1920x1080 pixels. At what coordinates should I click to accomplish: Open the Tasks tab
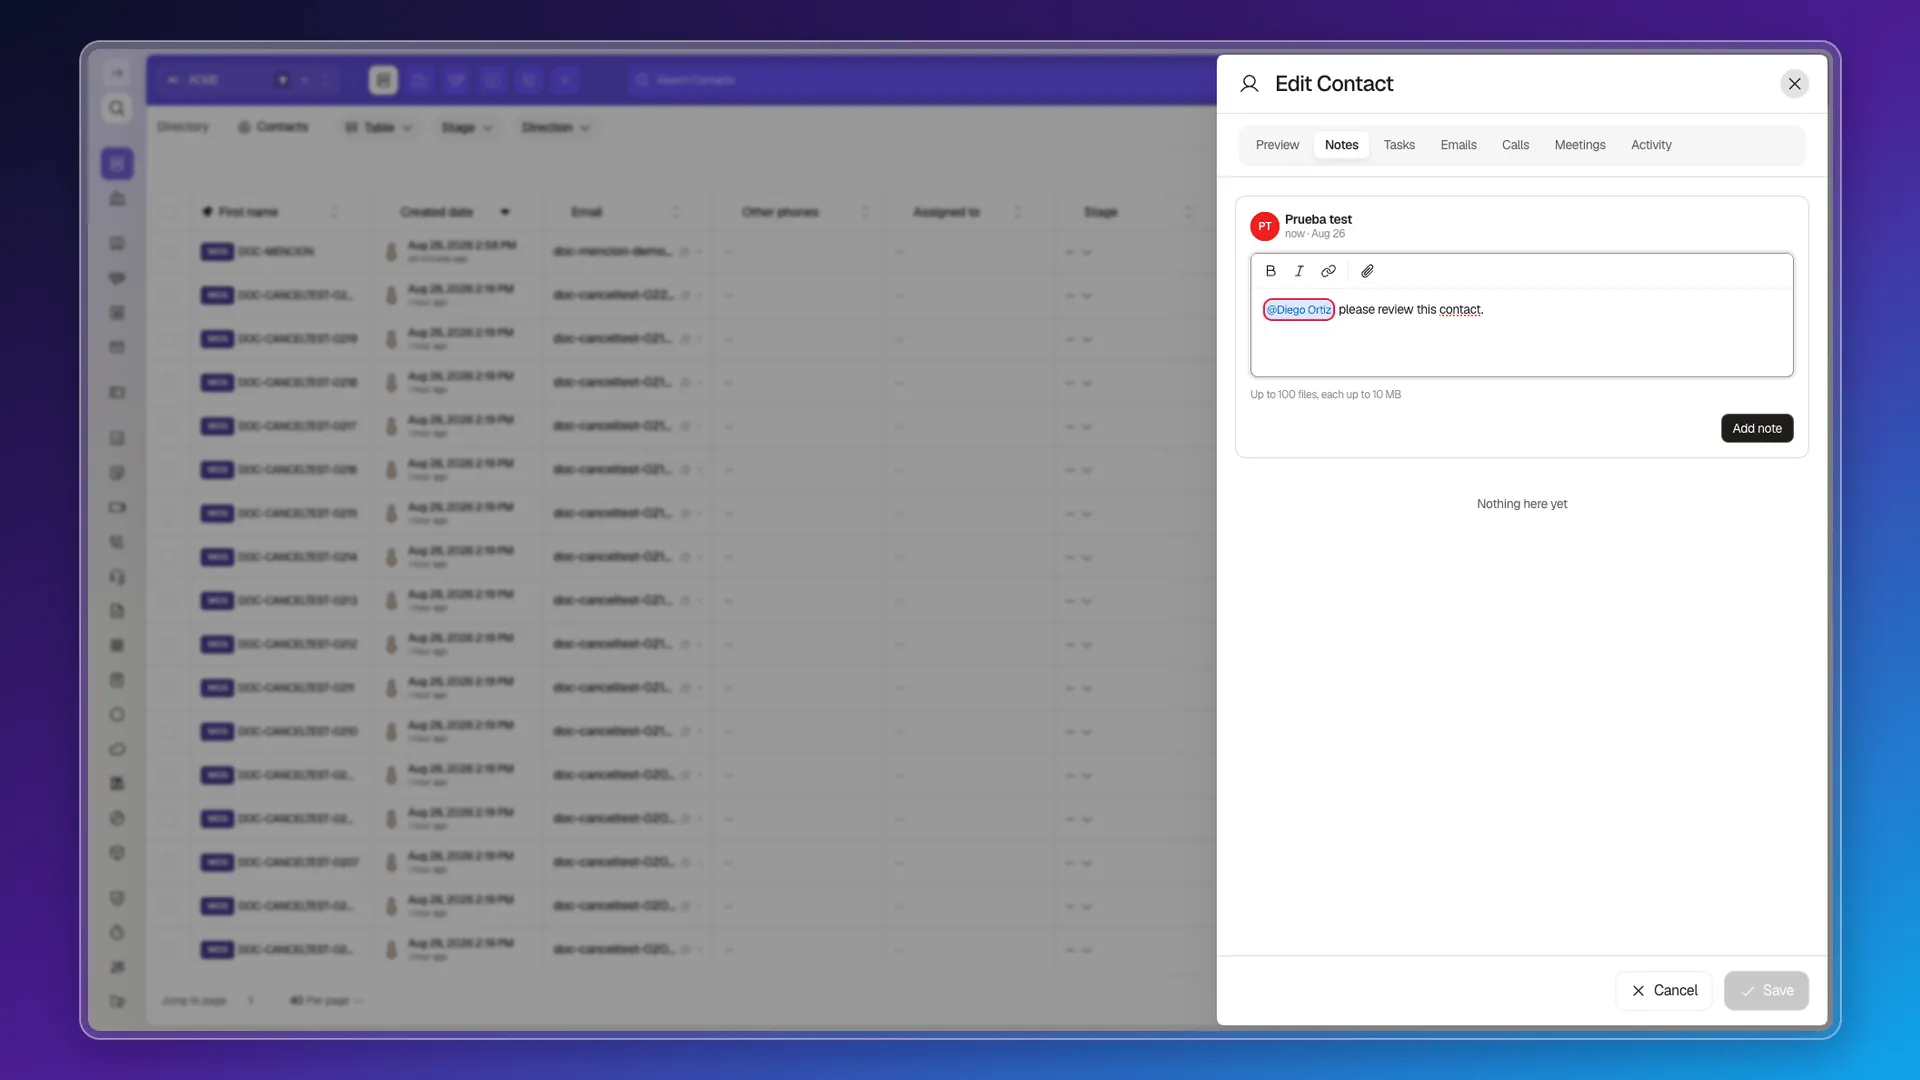(x=1399, y=145)
